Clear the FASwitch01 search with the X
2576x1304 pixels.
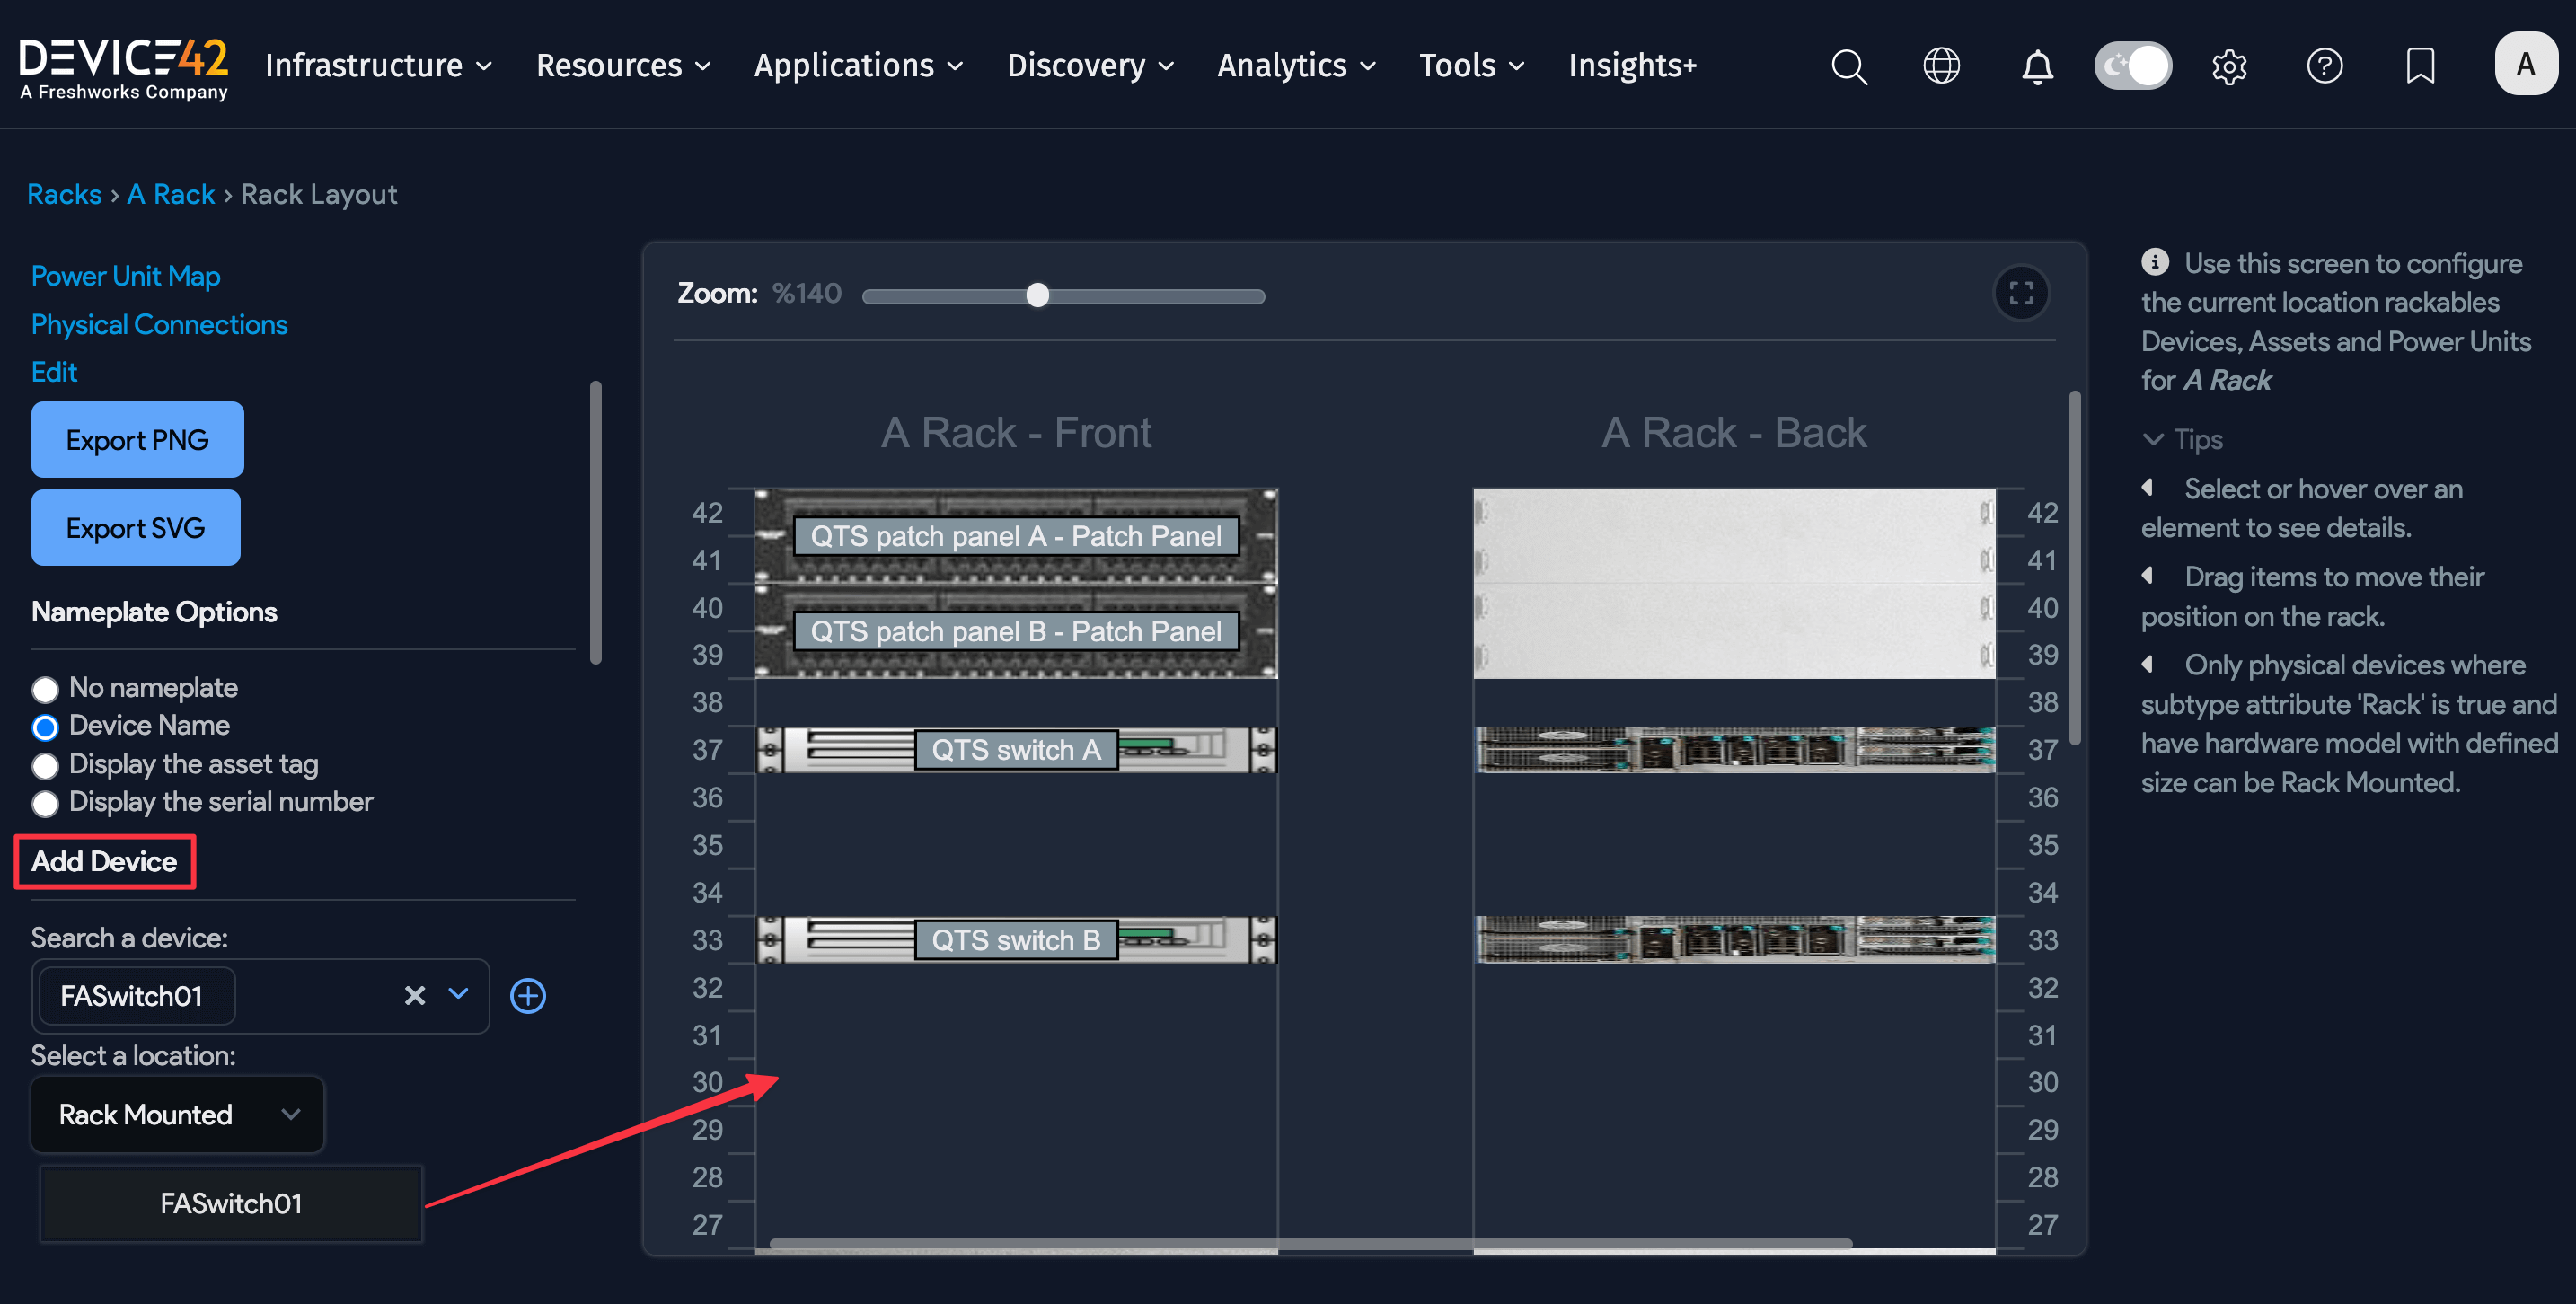click(414, 995)
